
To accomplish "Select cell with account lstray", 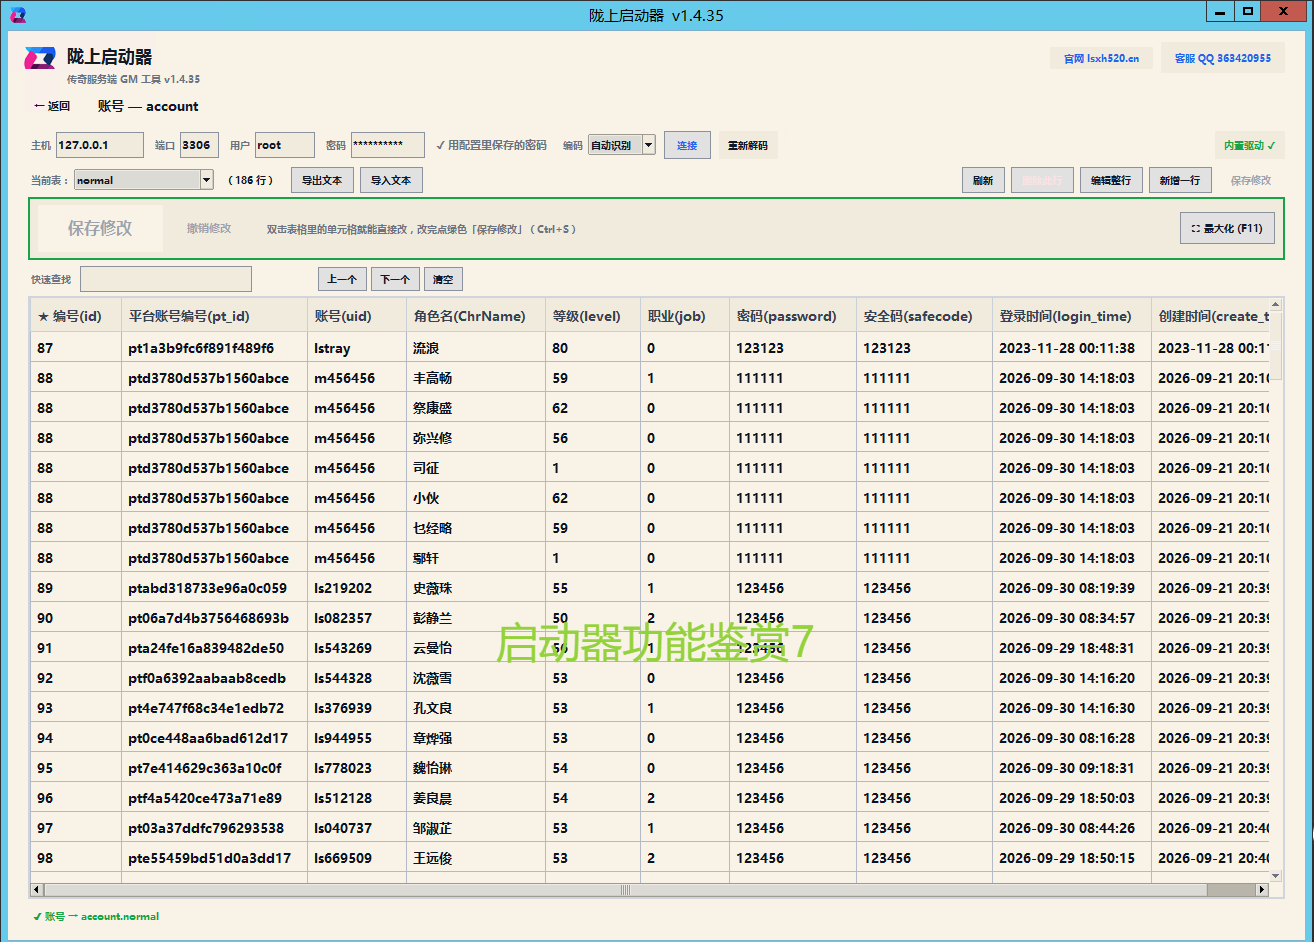I will 357,348.
